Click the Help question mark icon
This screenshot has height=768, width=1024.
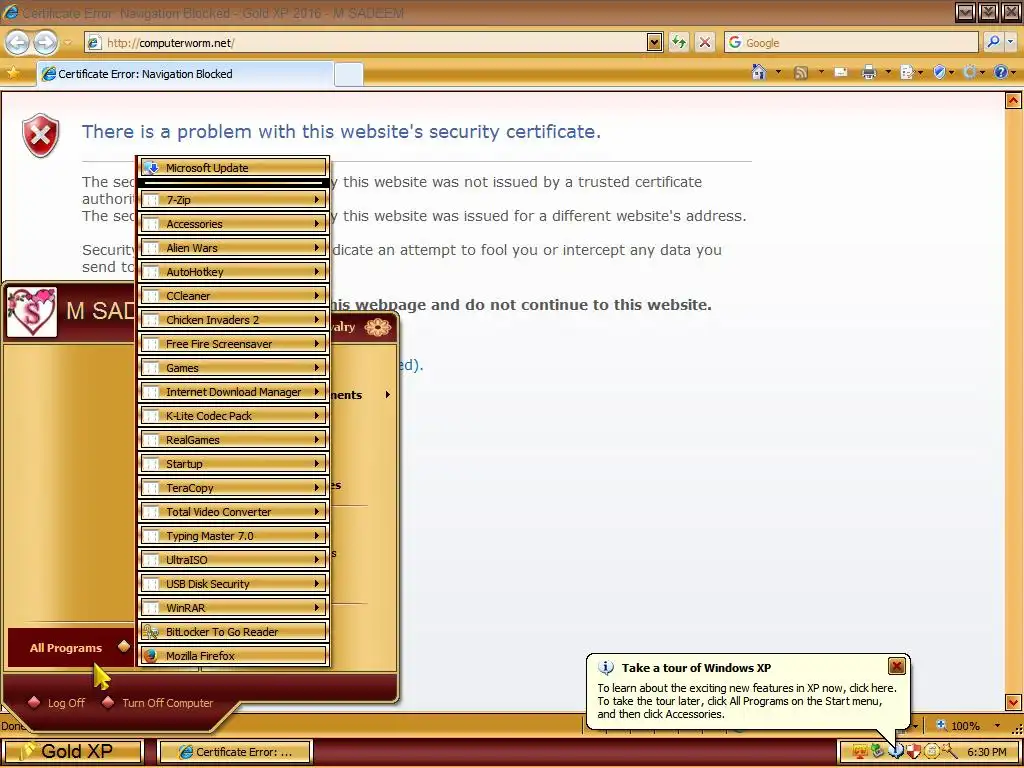pyautogui.click(x=1000, y=72)
